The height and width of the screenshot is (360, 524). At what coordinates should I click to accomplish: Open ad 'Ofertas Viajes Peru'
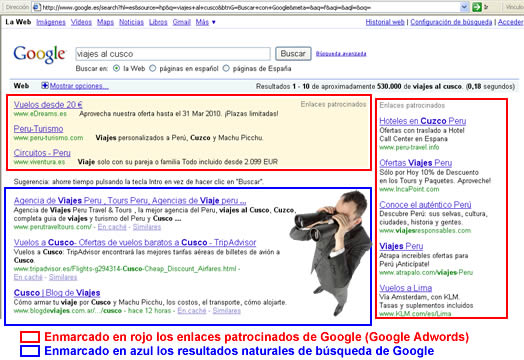point(416,163)
